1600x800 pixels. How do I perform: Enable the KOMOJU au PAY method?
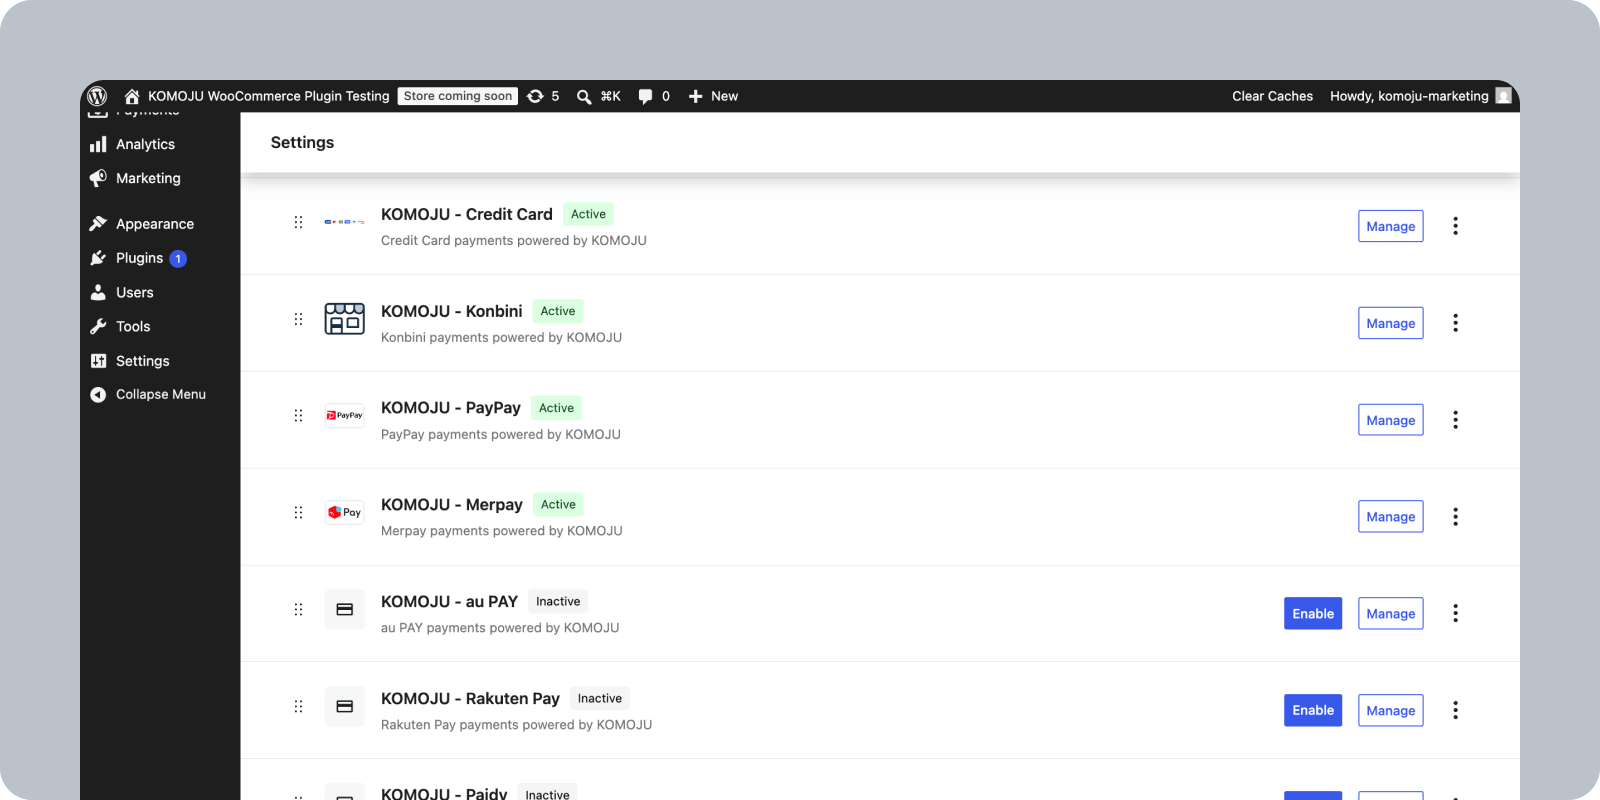[x=1313, y=614]
